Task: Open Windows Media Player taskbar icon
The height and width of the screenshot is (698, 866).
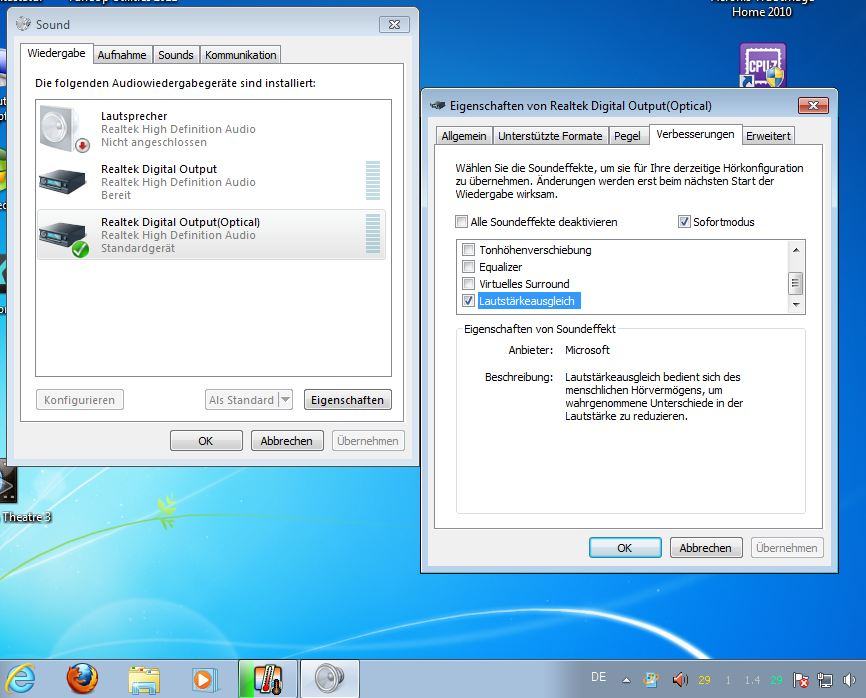Action: click(204, 679)
